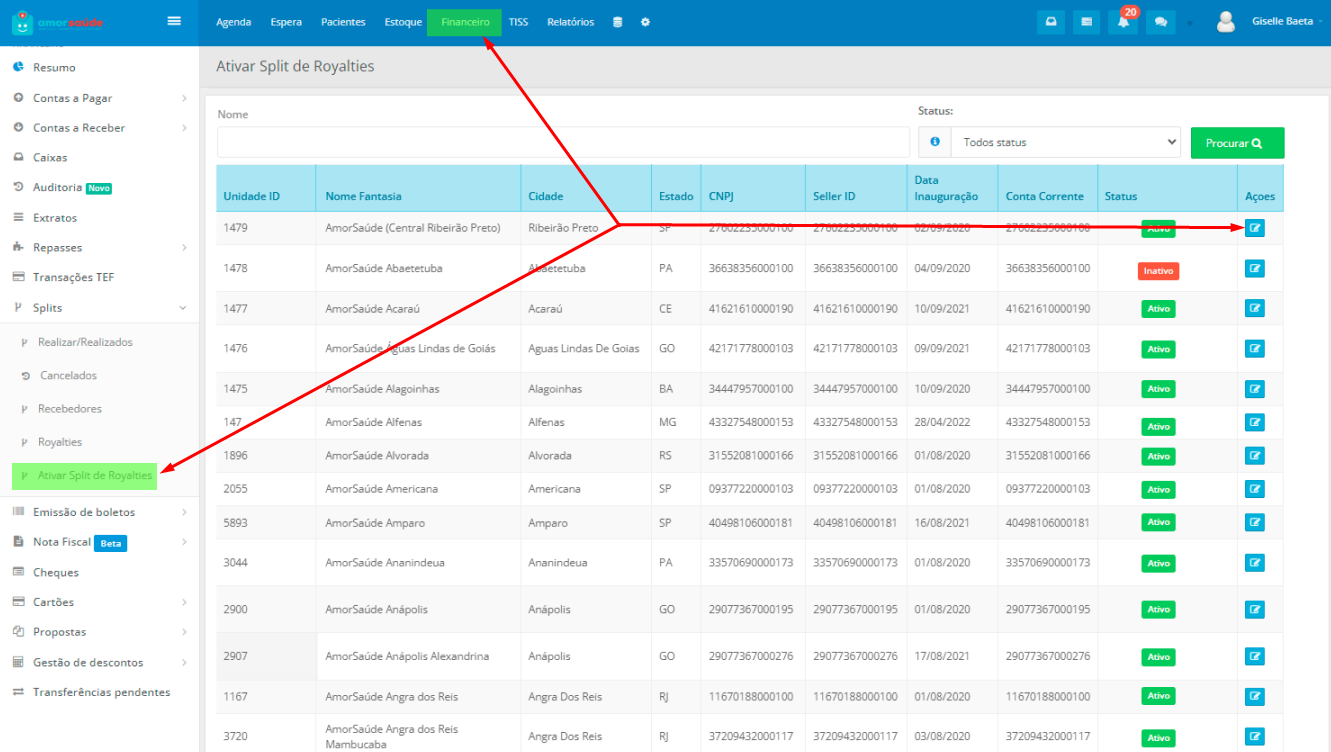Edit AmorSaúde Abaetetuba row action

1255,268
